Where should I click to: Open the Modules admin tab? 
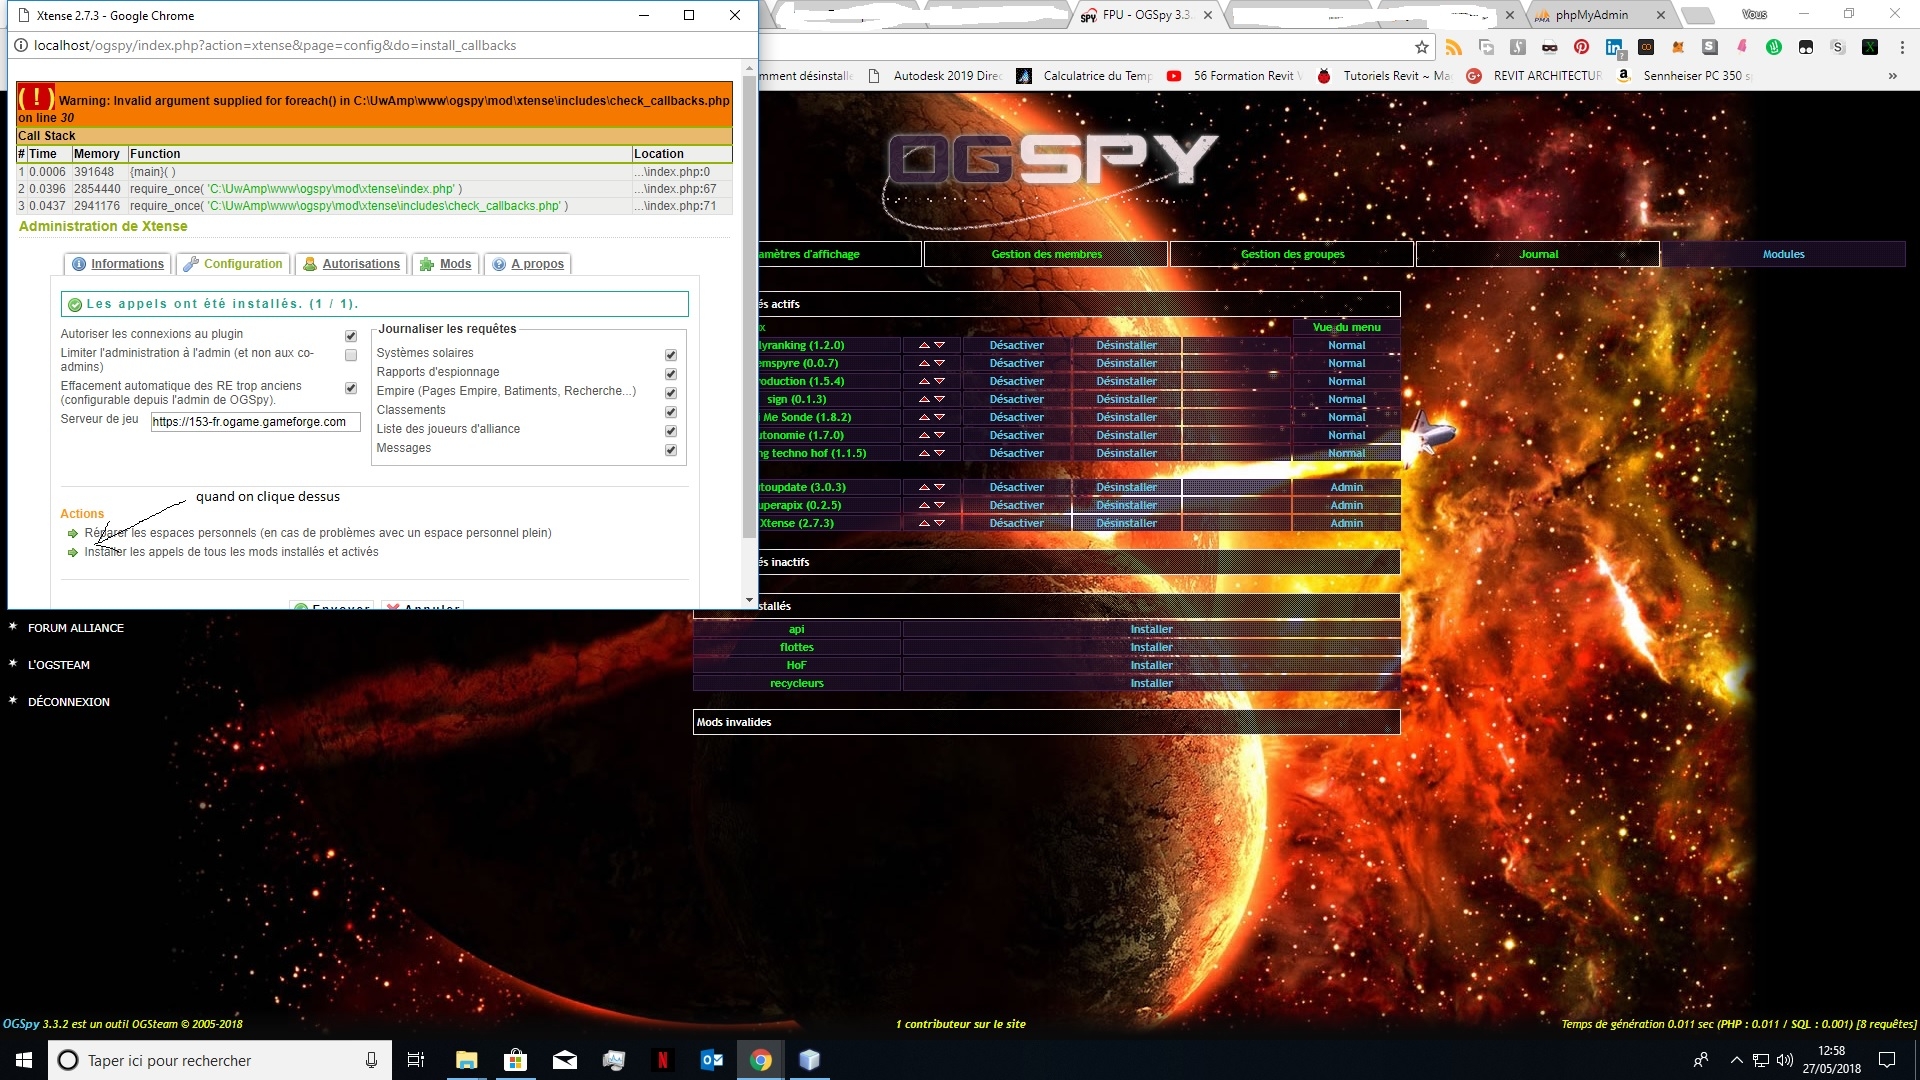pos(1783,254)
